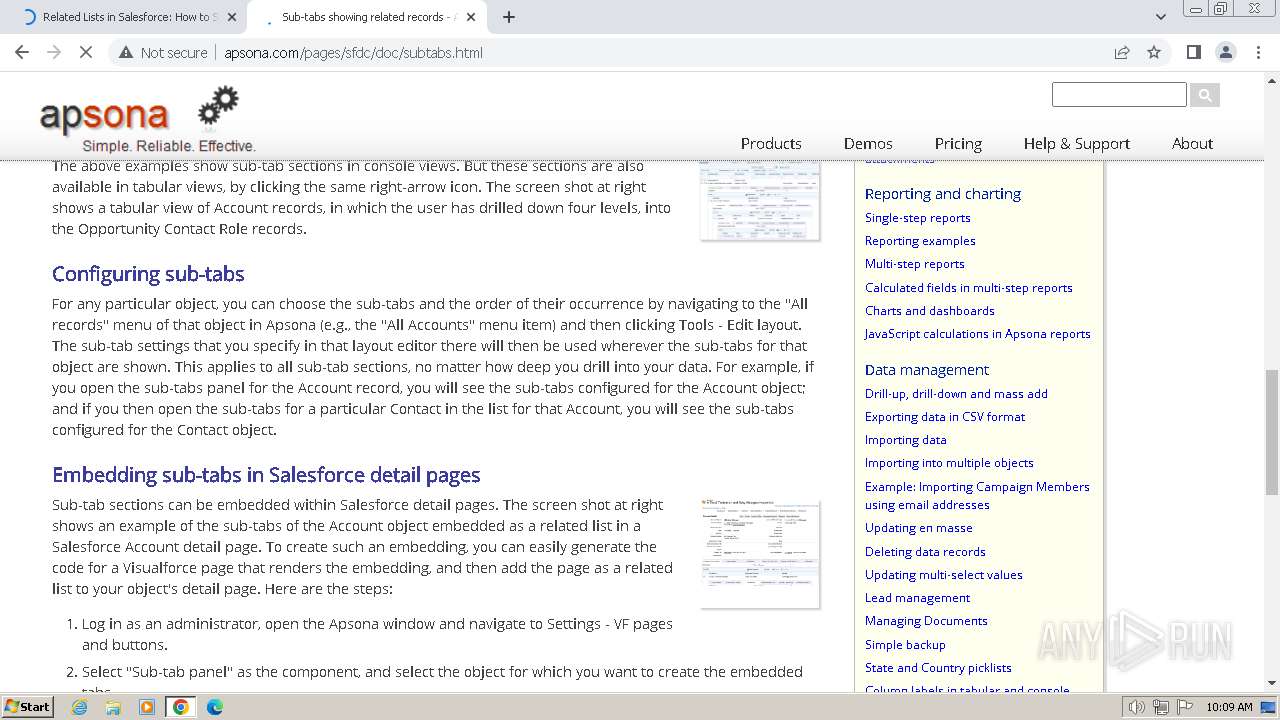Open the Demos menu
The image size is (1280, 720).
pos(868,143)
